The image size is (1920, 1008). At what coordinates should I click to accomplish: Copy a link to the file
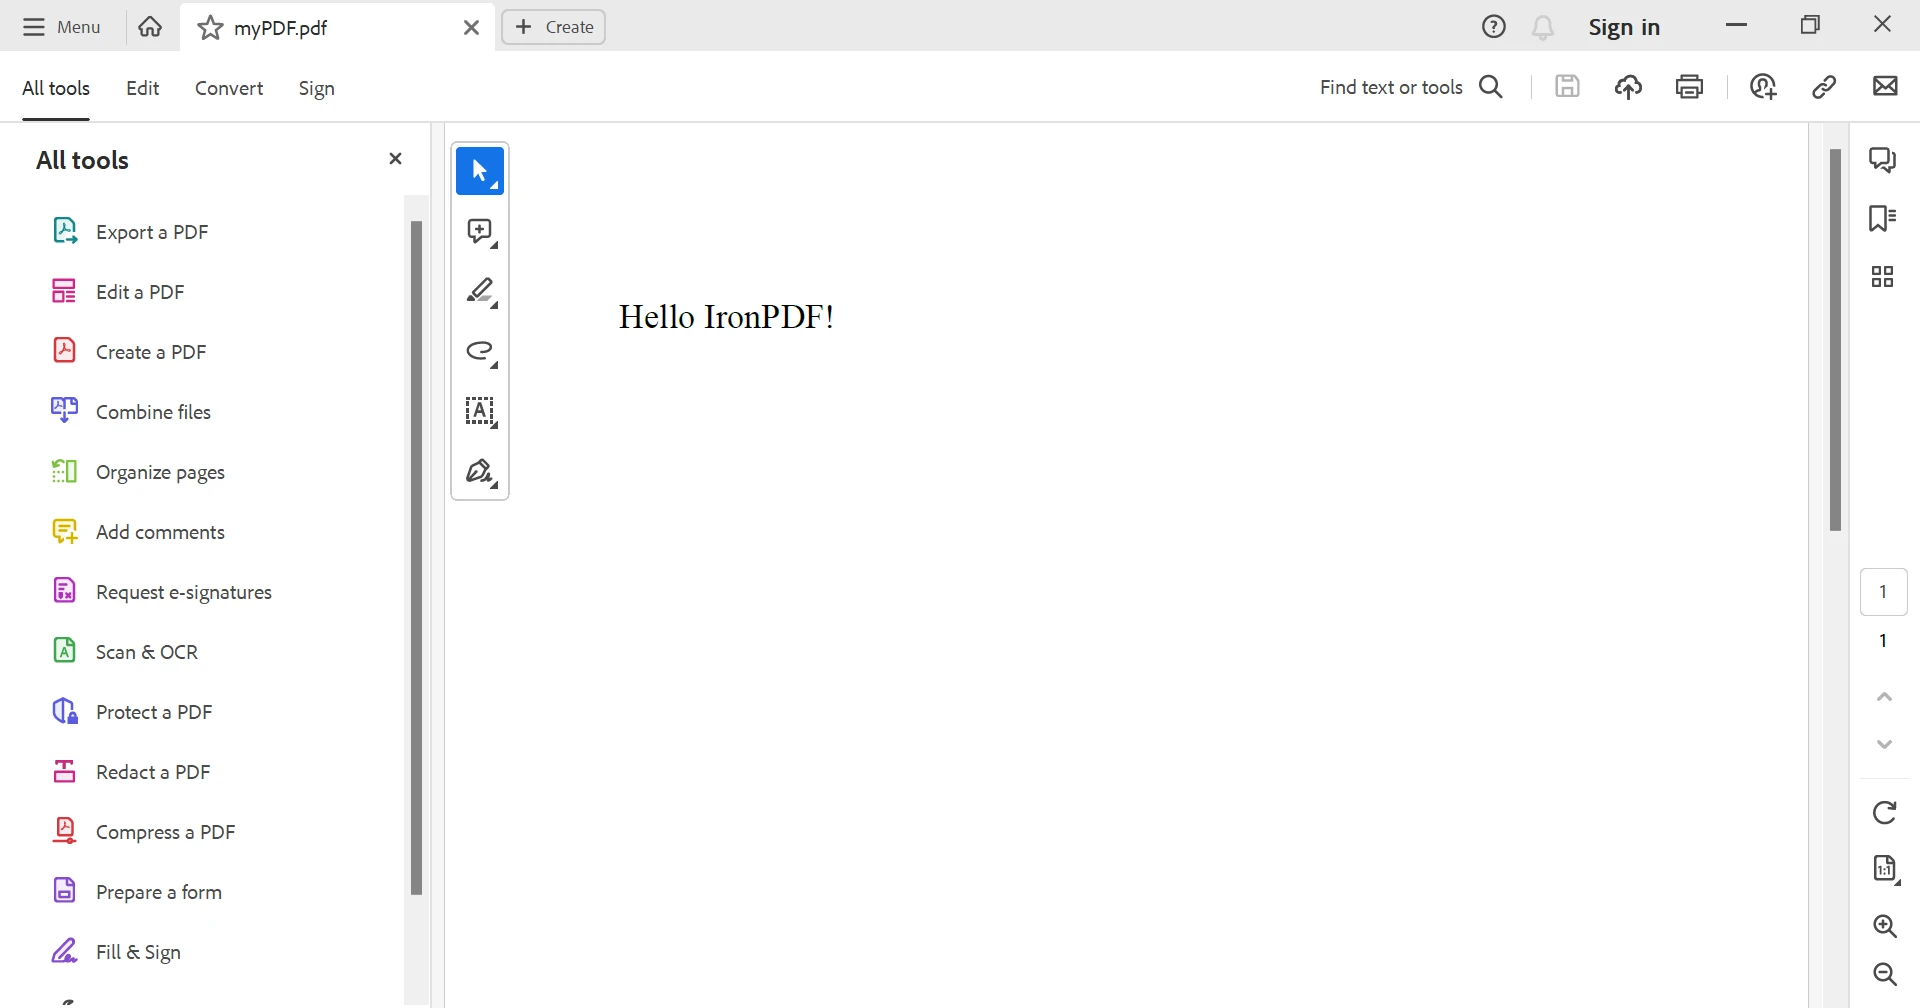click(x=1824, y=87)
